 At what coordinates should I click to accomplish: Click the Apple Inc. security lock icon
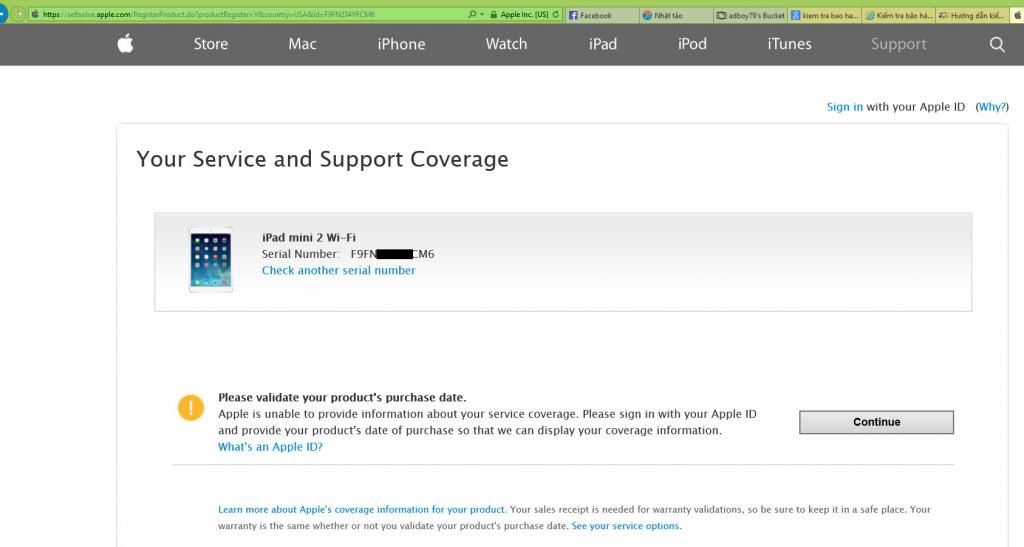click(492, 15)
